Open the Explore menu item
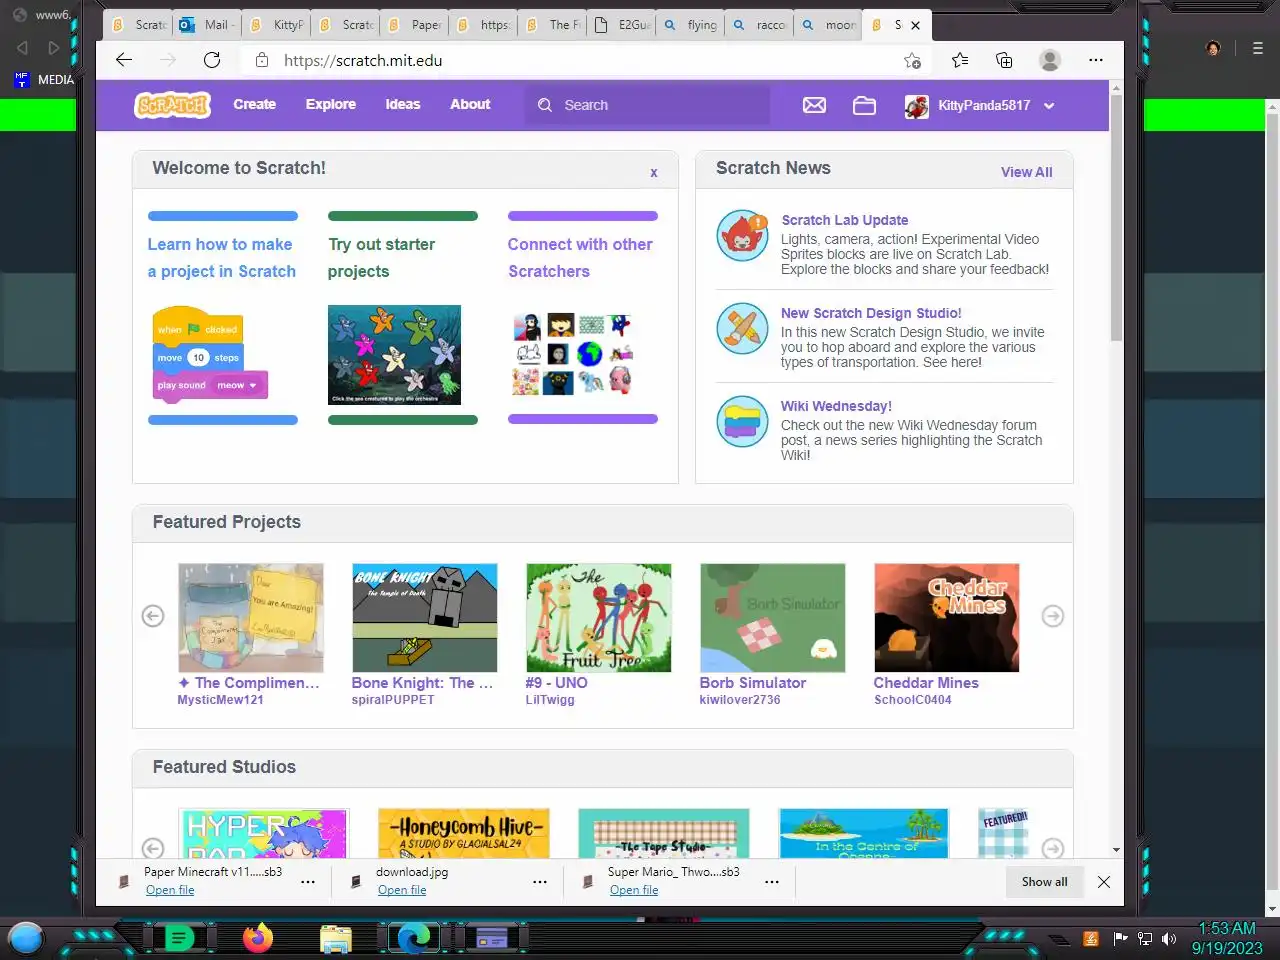 point(331,104)
